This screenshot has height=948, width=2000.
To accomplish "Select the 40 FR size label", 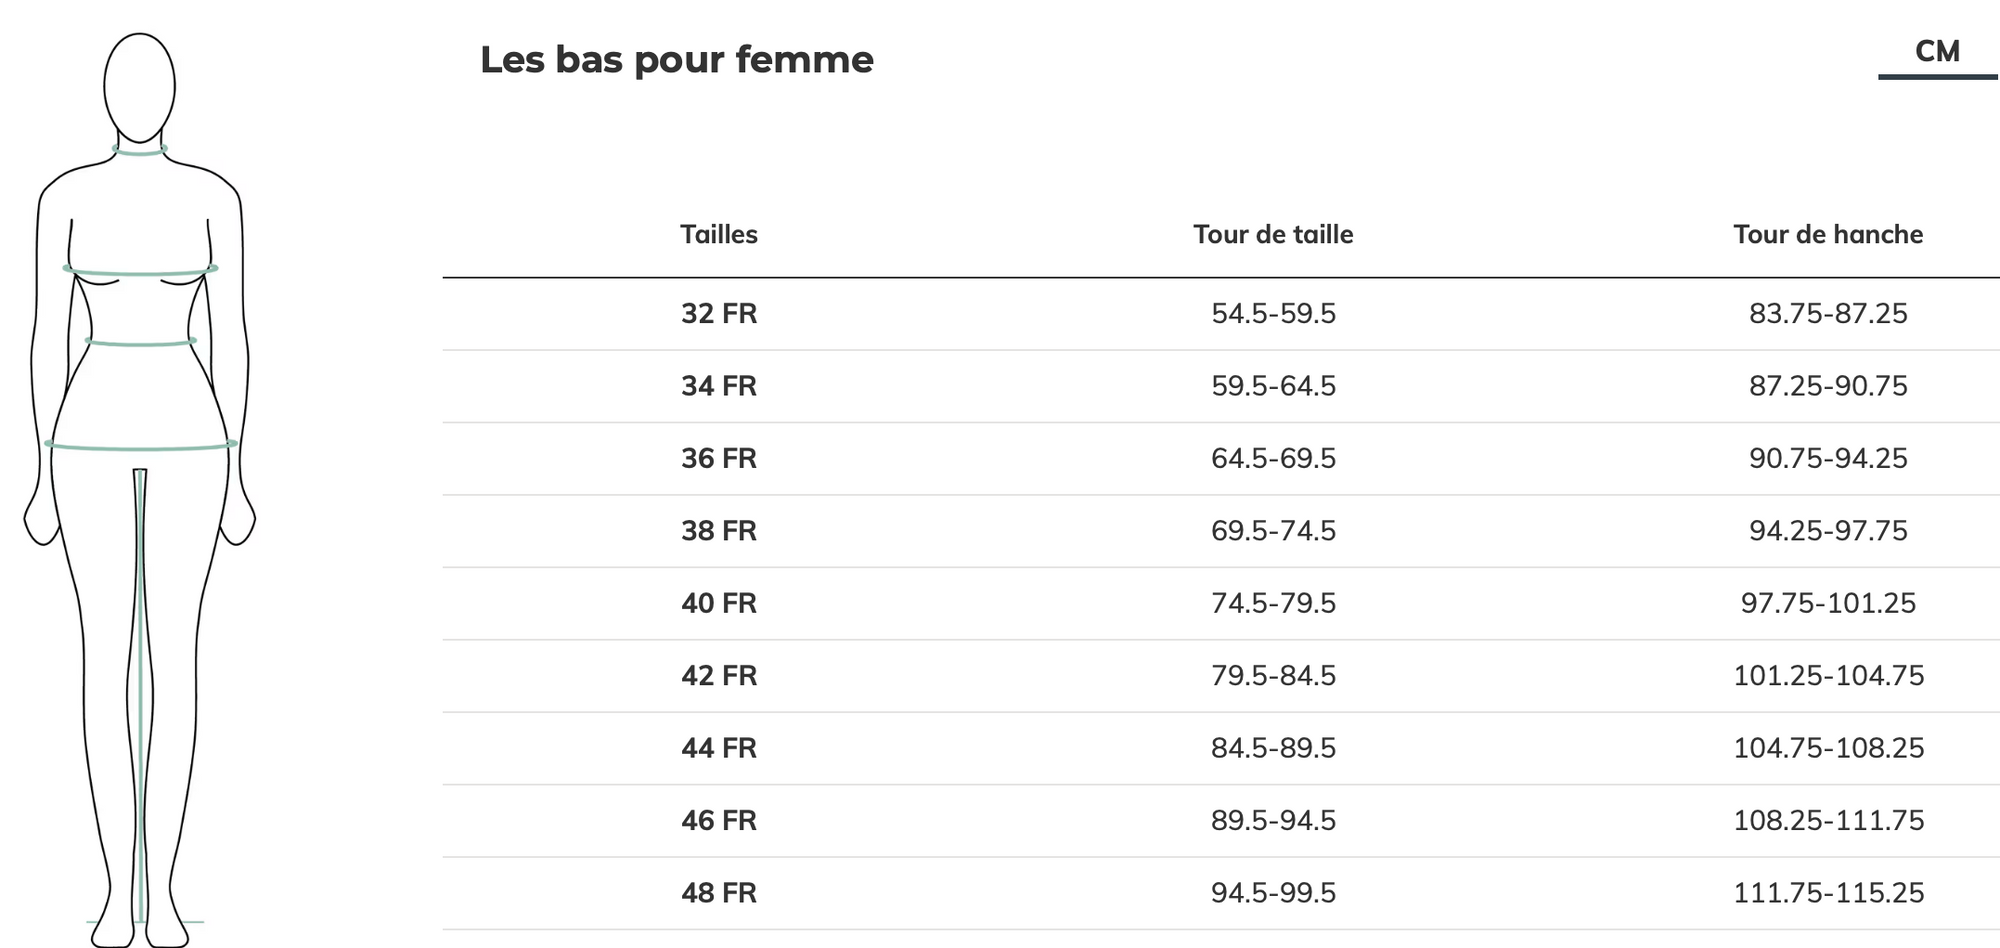I will (x=719, y=603).
